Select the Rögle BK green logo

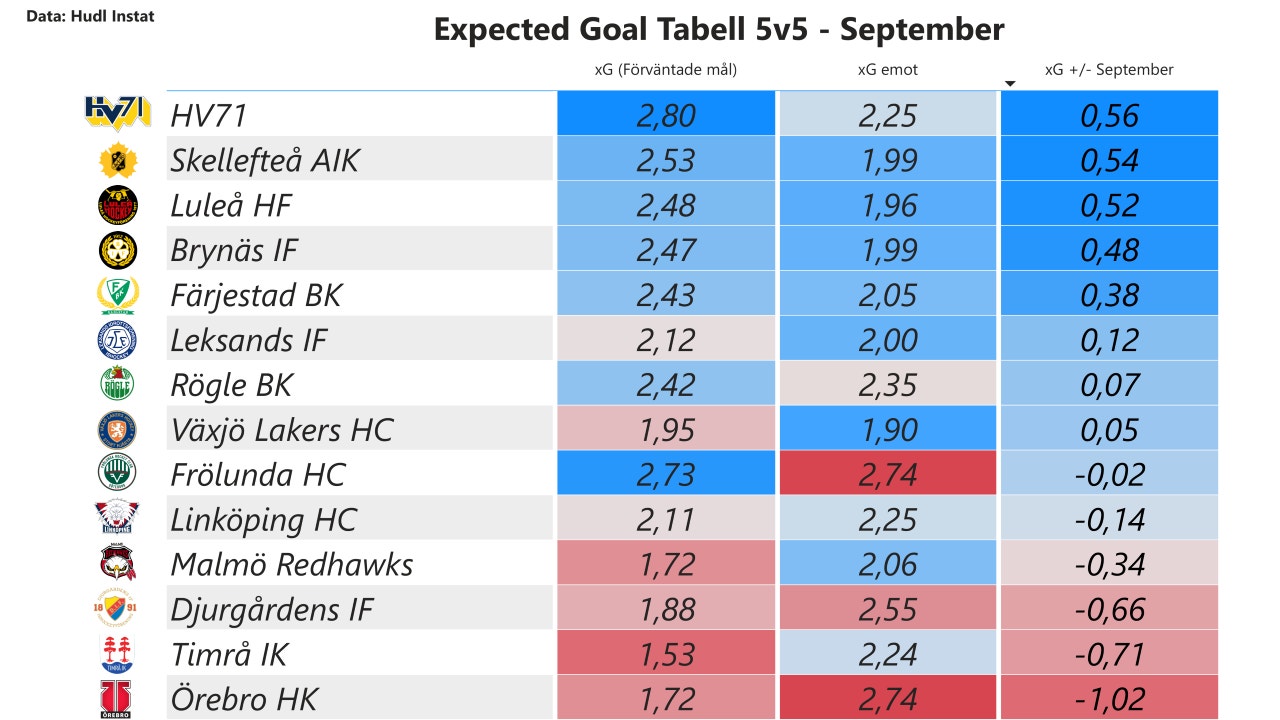click(118, 385)
